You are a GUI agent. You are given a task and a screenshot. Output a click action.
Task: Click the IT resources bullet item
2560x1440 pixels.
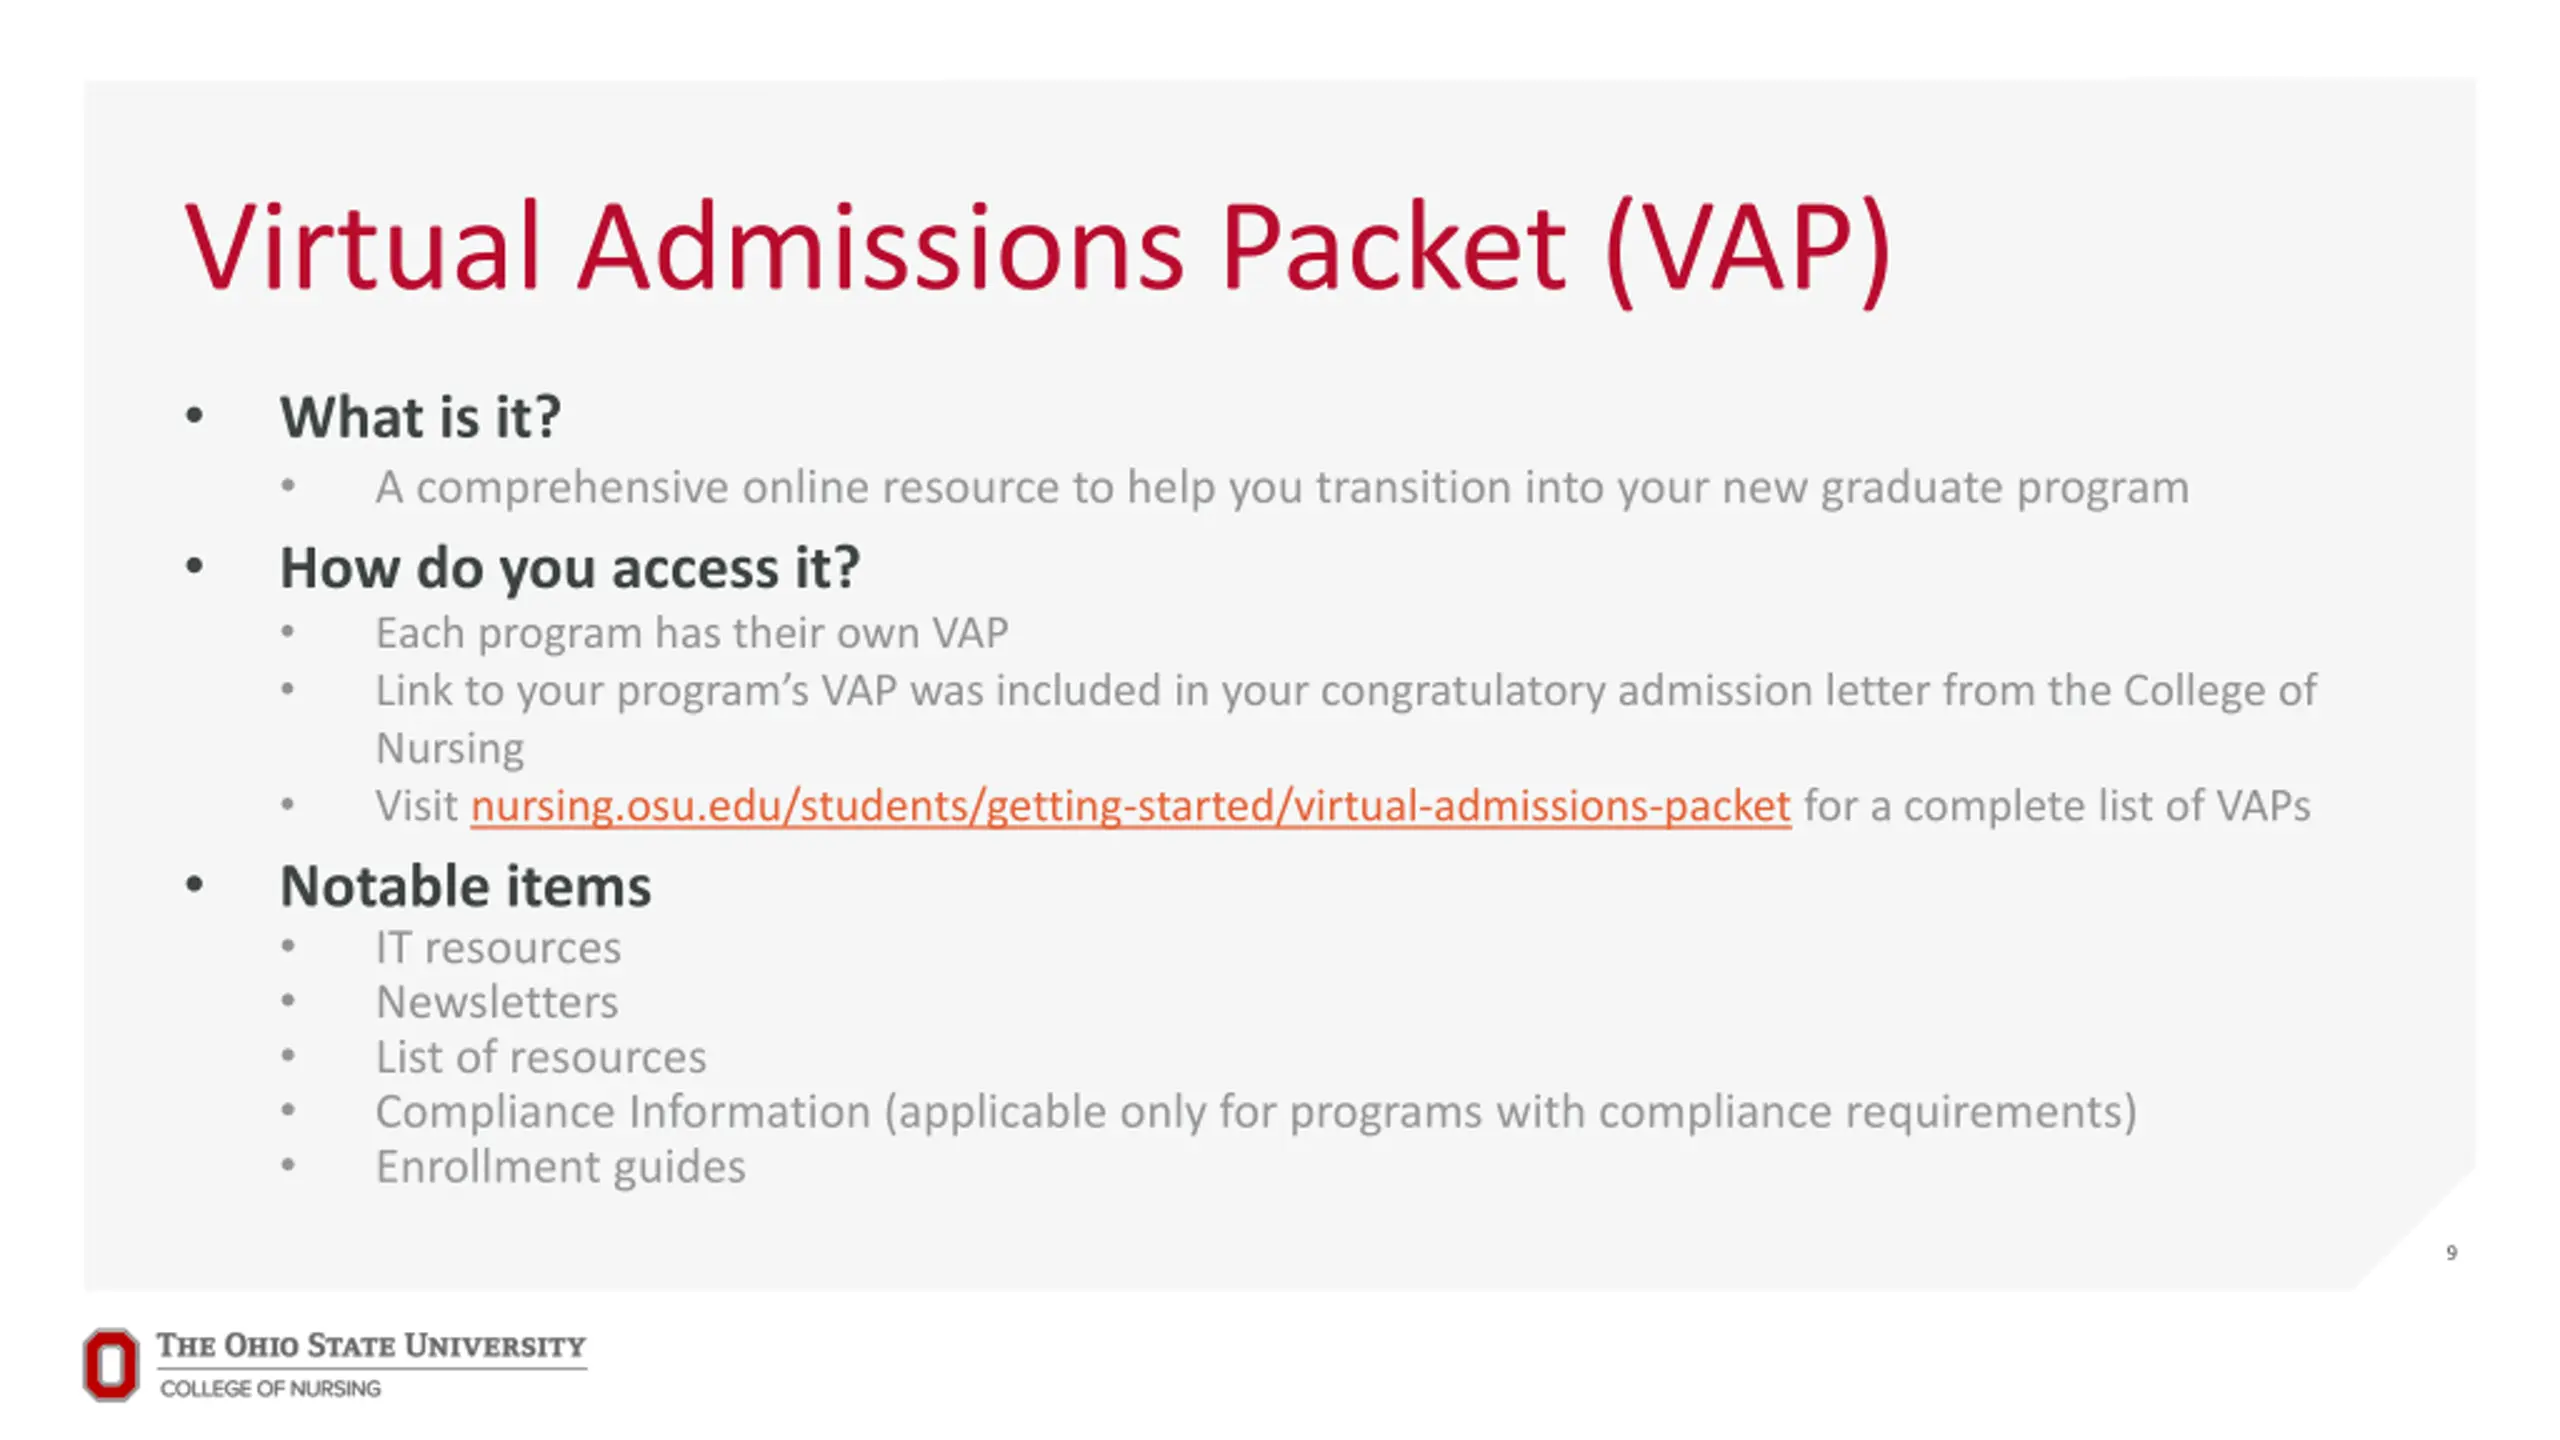point(498,948)
